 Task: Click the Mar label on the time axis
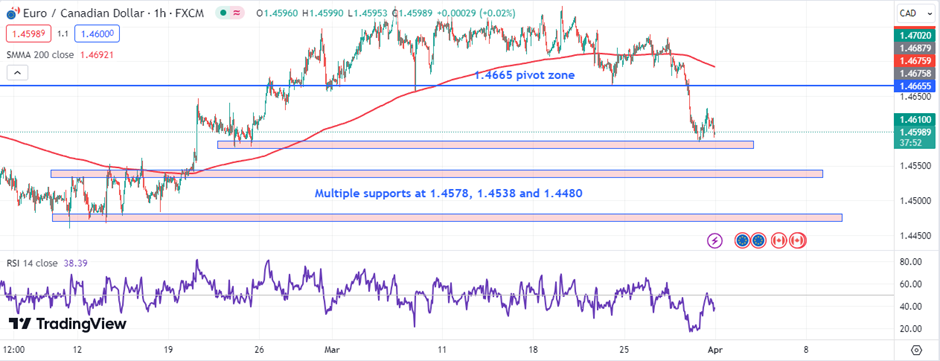(331, 349)
